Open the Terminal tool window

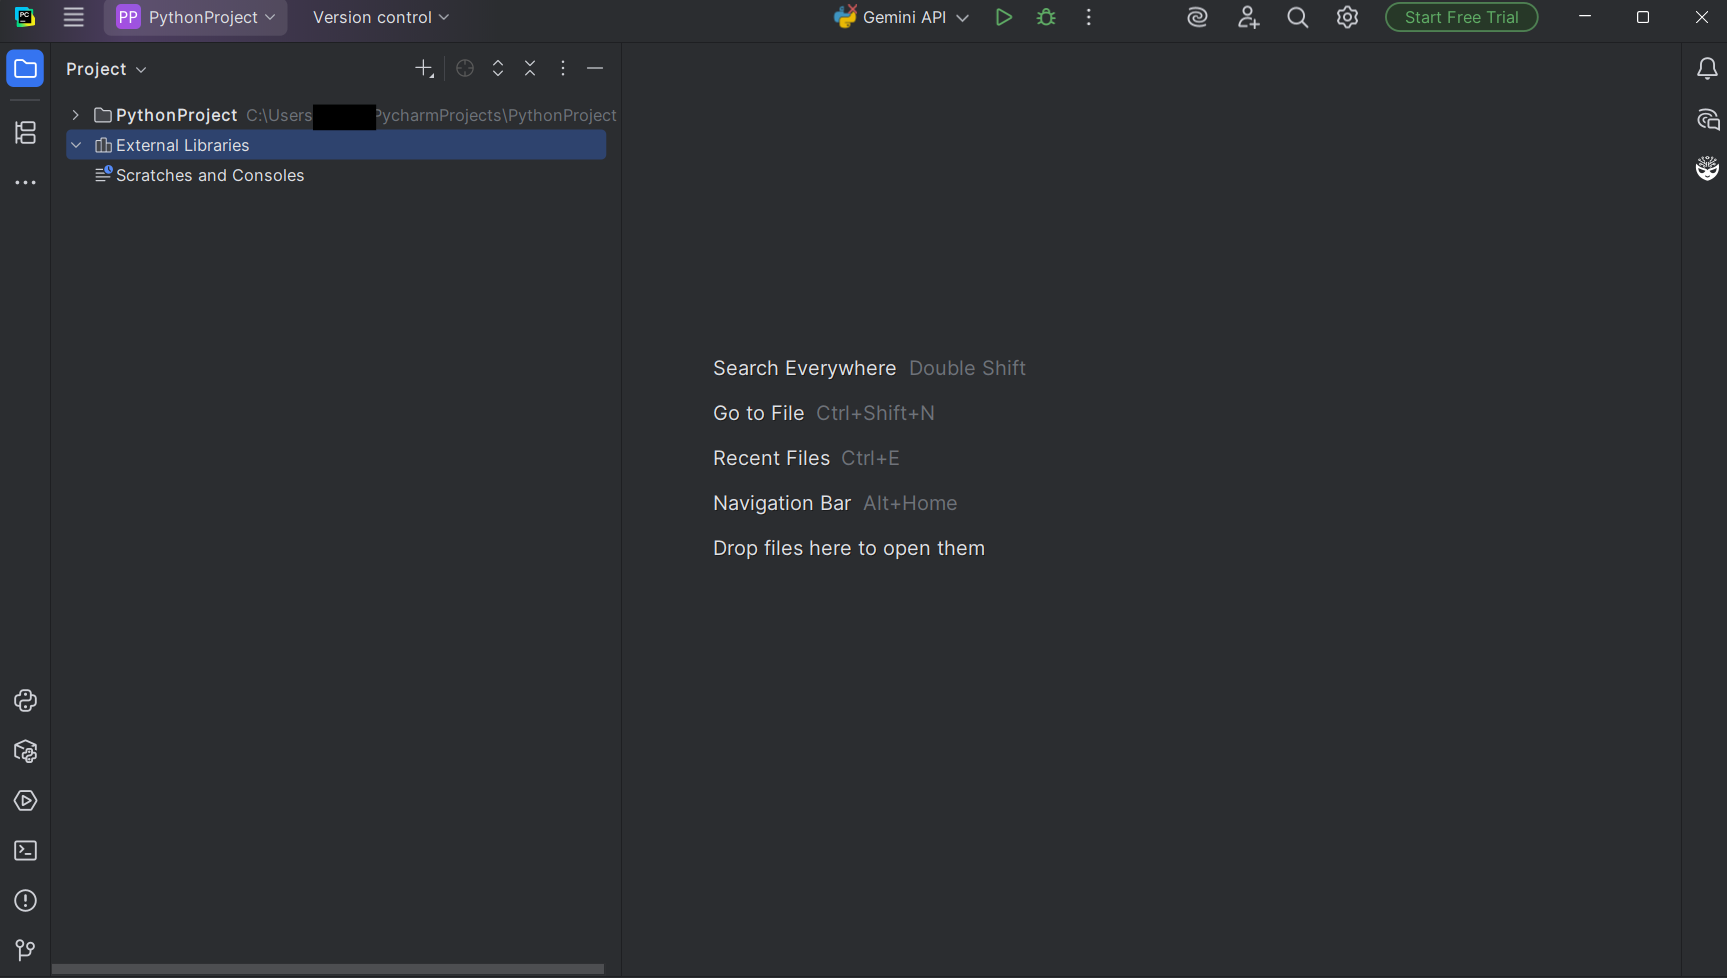coord(25,851)
